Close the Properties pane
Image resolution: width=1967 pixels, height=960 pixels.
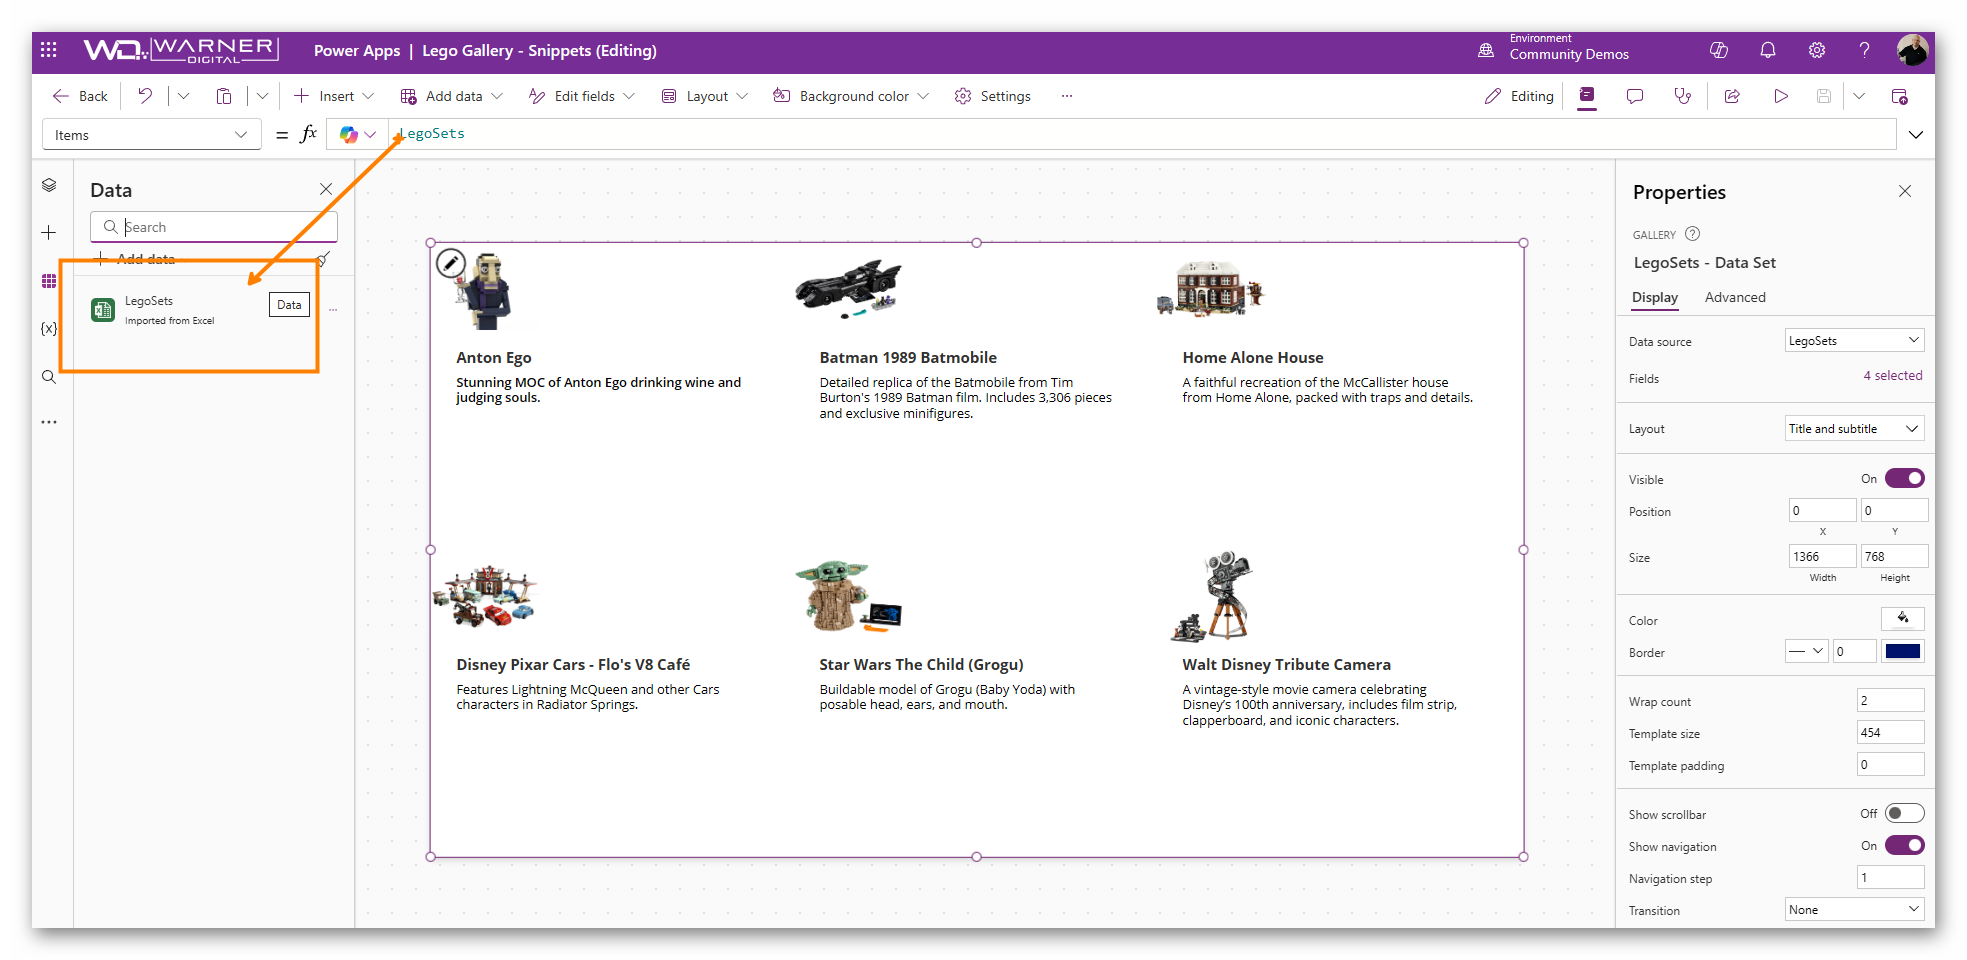pyautogui.click(x=1904, y=191)
